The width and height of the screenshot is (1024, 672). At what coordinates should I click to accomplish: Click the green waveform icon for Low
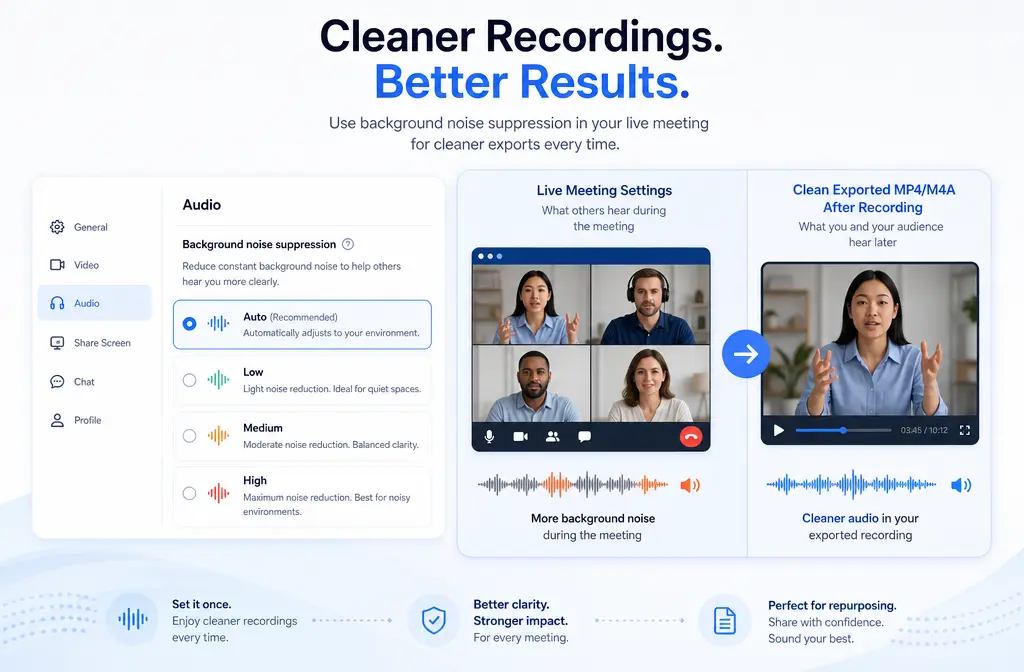point(218,379)
